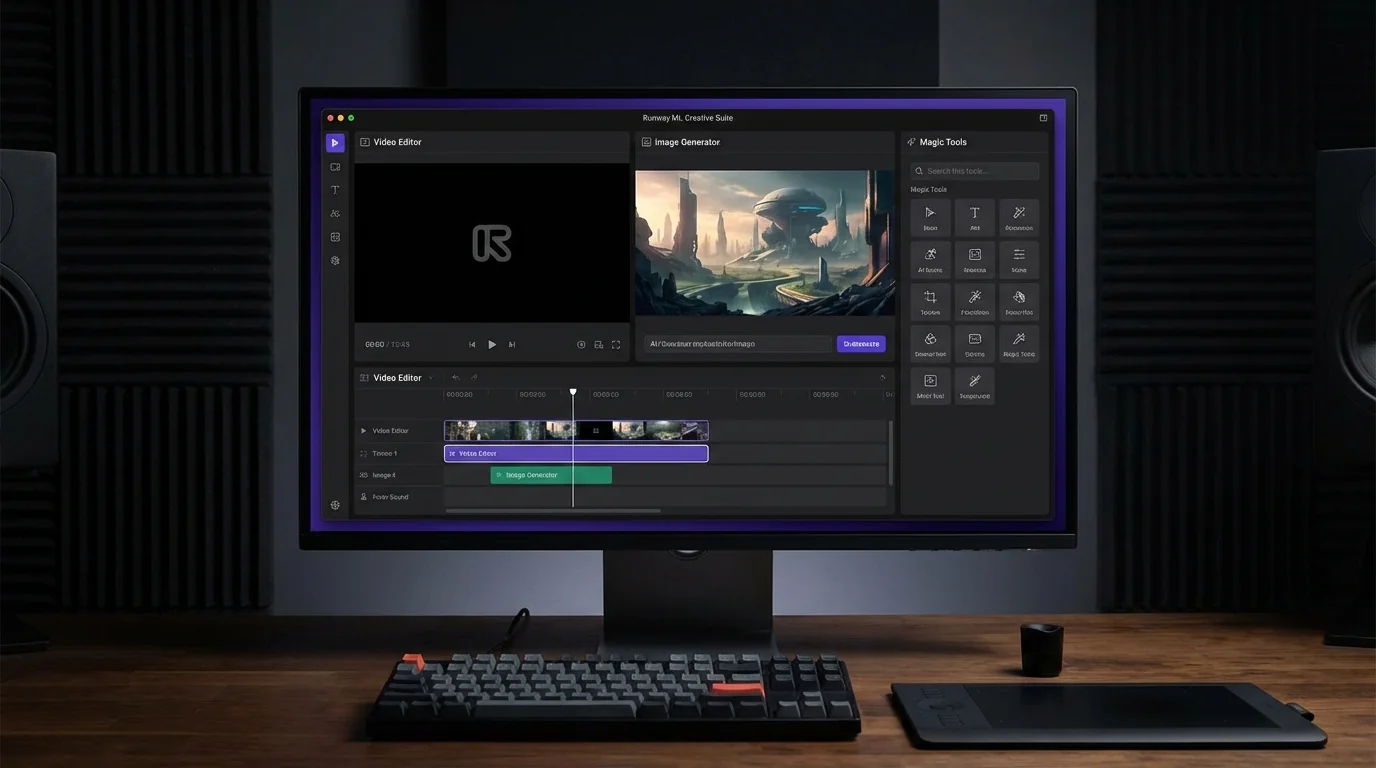The image size is (1376, 768).
Task: Select the crop tool tile in Magic Tools
Action: click(930, 298)
